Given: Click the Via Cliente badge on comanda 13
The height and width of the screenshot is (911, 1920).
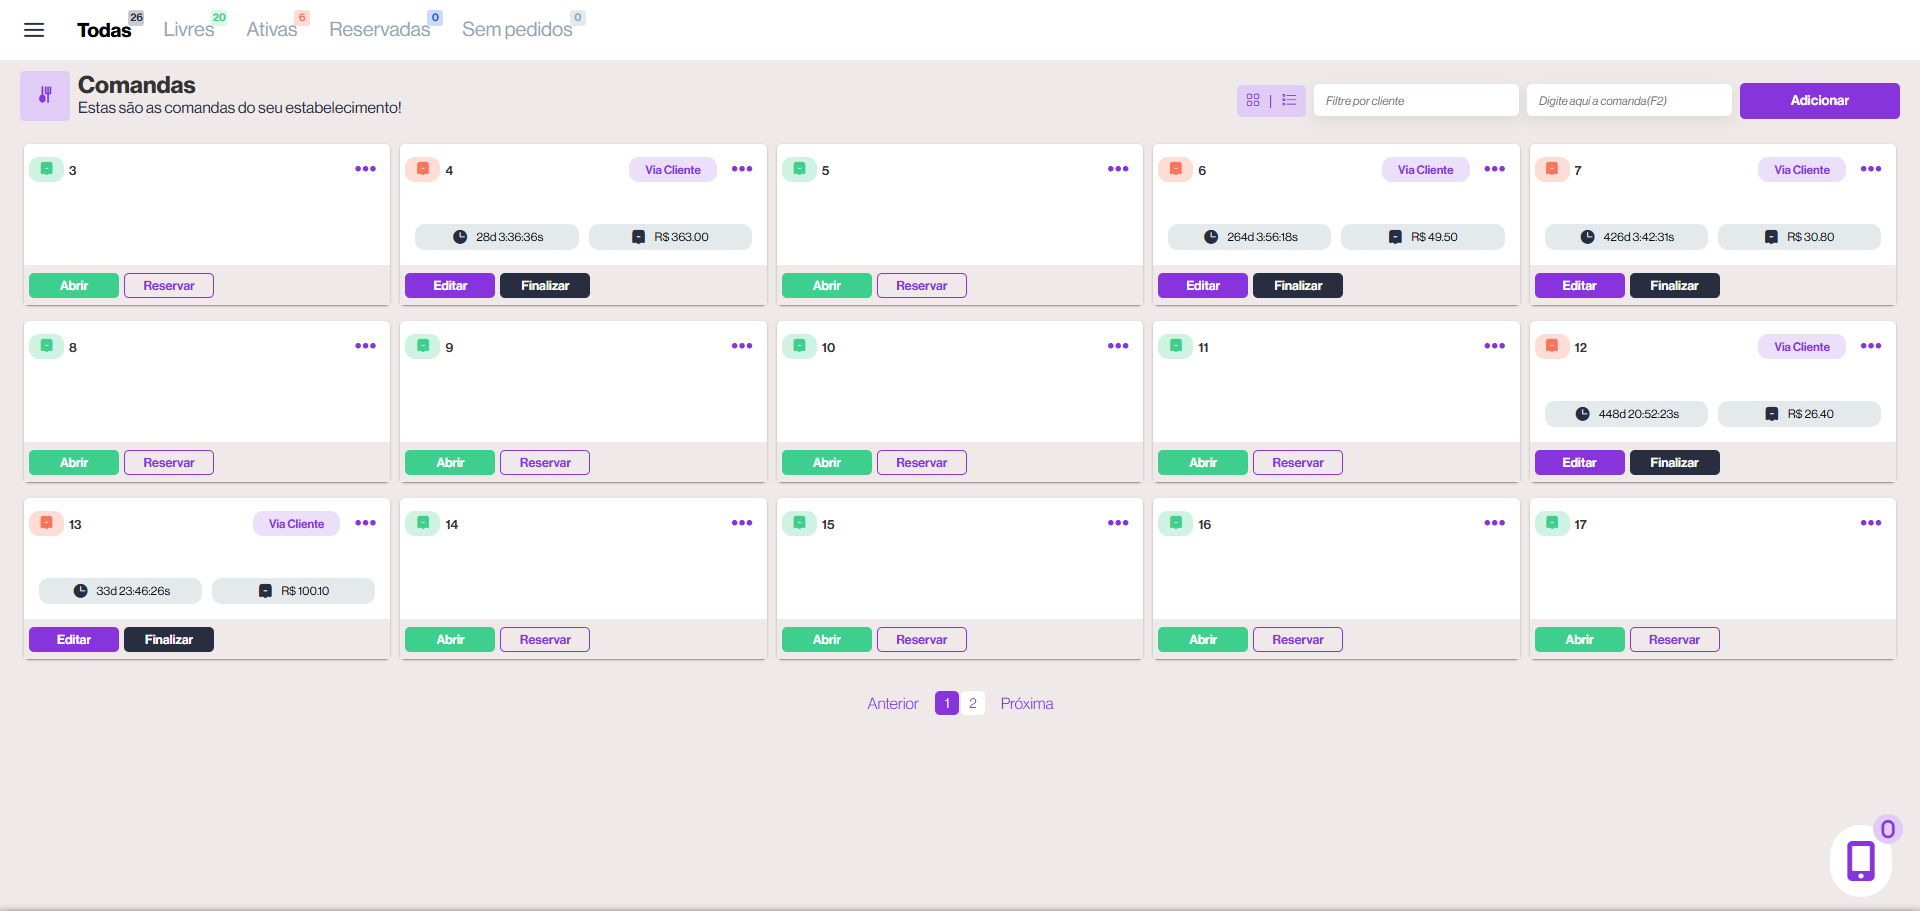Looking at the screenshot, I should click(x=296, y=524).
